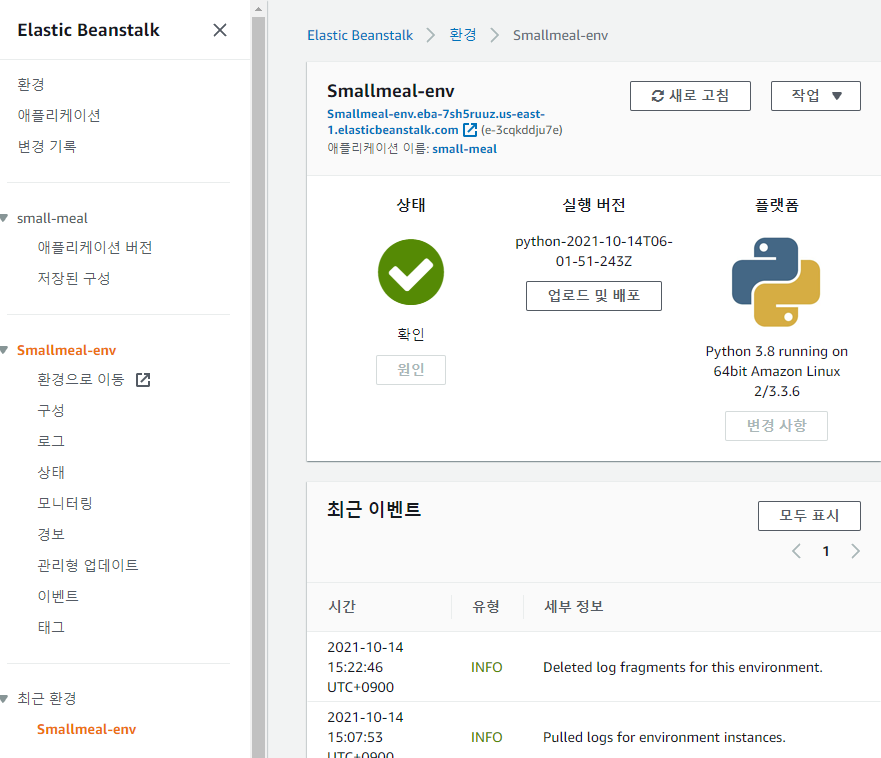Click page number 1 in events pagination
Image resolution: width=881 pixels, height=758 pixels.
[826, 551]
